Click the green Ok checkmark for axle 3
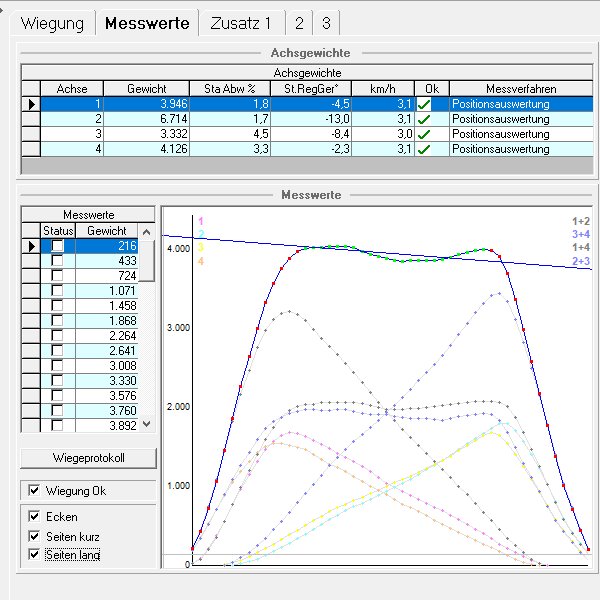 tap(424, 134)
